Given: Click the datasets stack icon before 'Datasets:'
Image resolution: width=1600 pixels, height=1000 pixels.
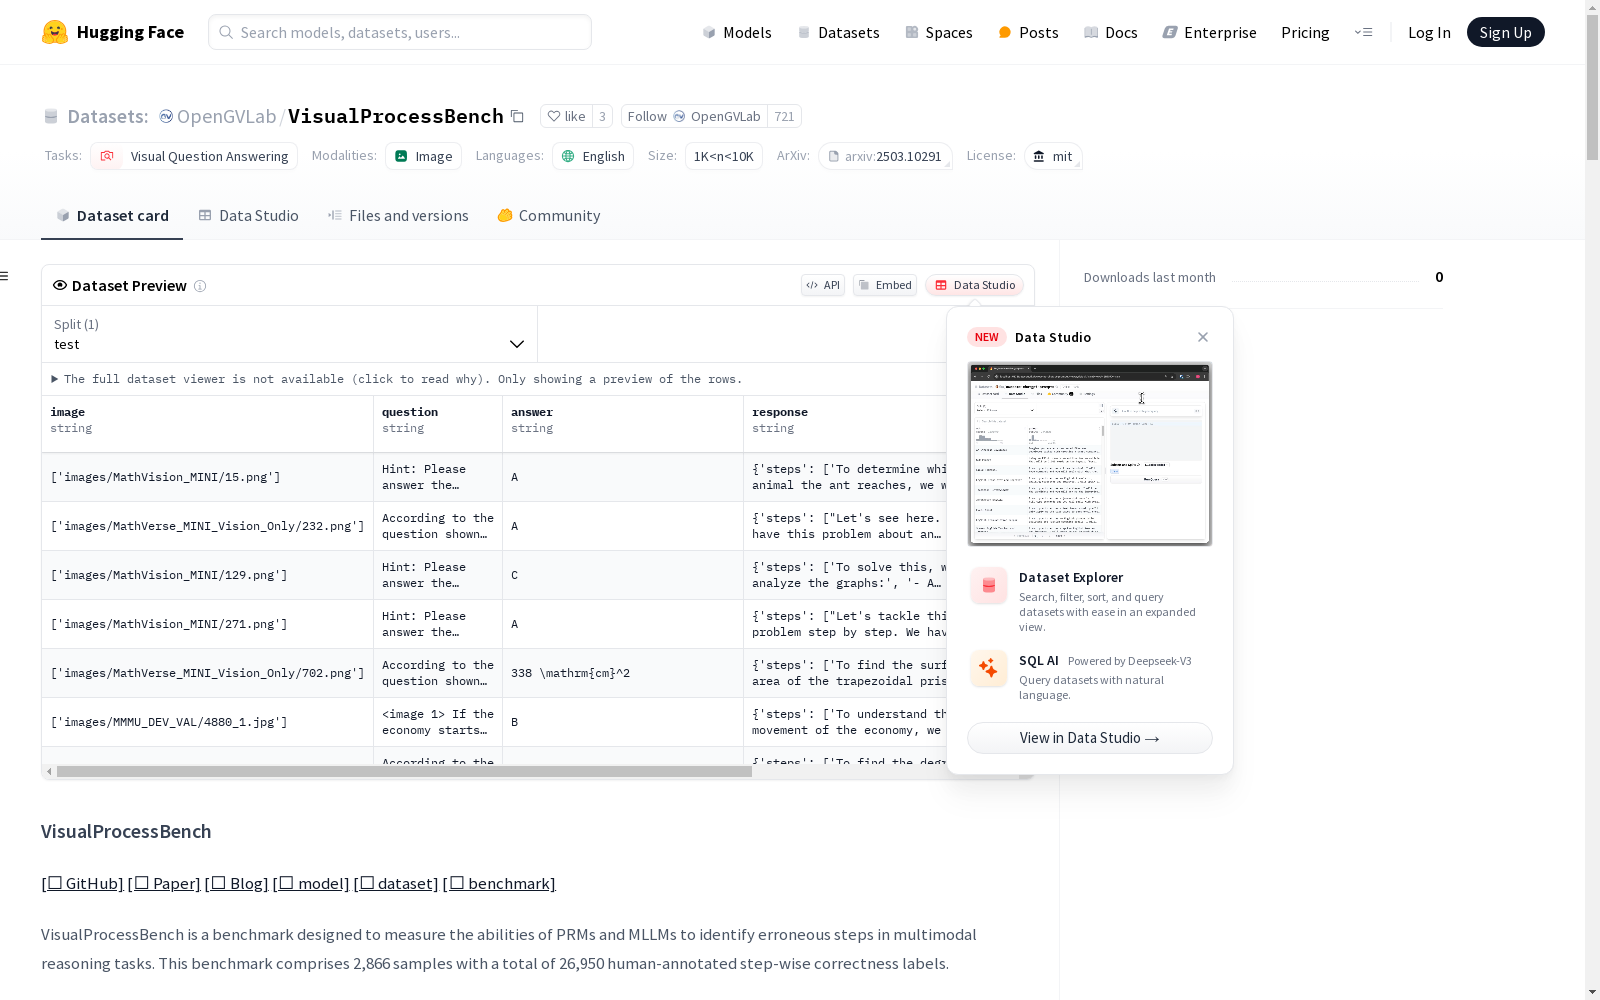Looking at the screenshot, I should tap(51, 116).
